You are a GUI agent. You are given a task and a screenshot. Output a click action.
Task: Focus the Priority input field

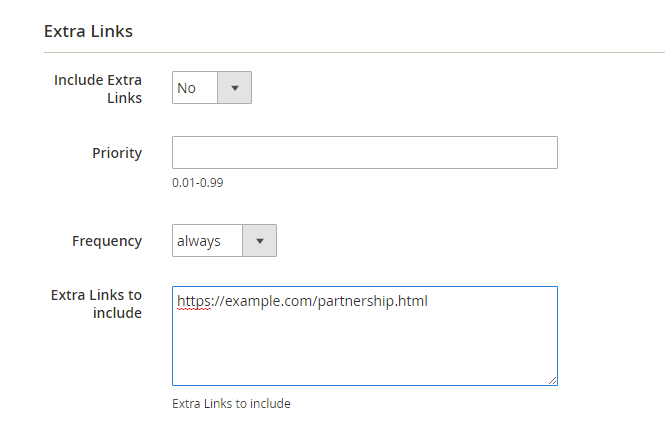(364, 153)
